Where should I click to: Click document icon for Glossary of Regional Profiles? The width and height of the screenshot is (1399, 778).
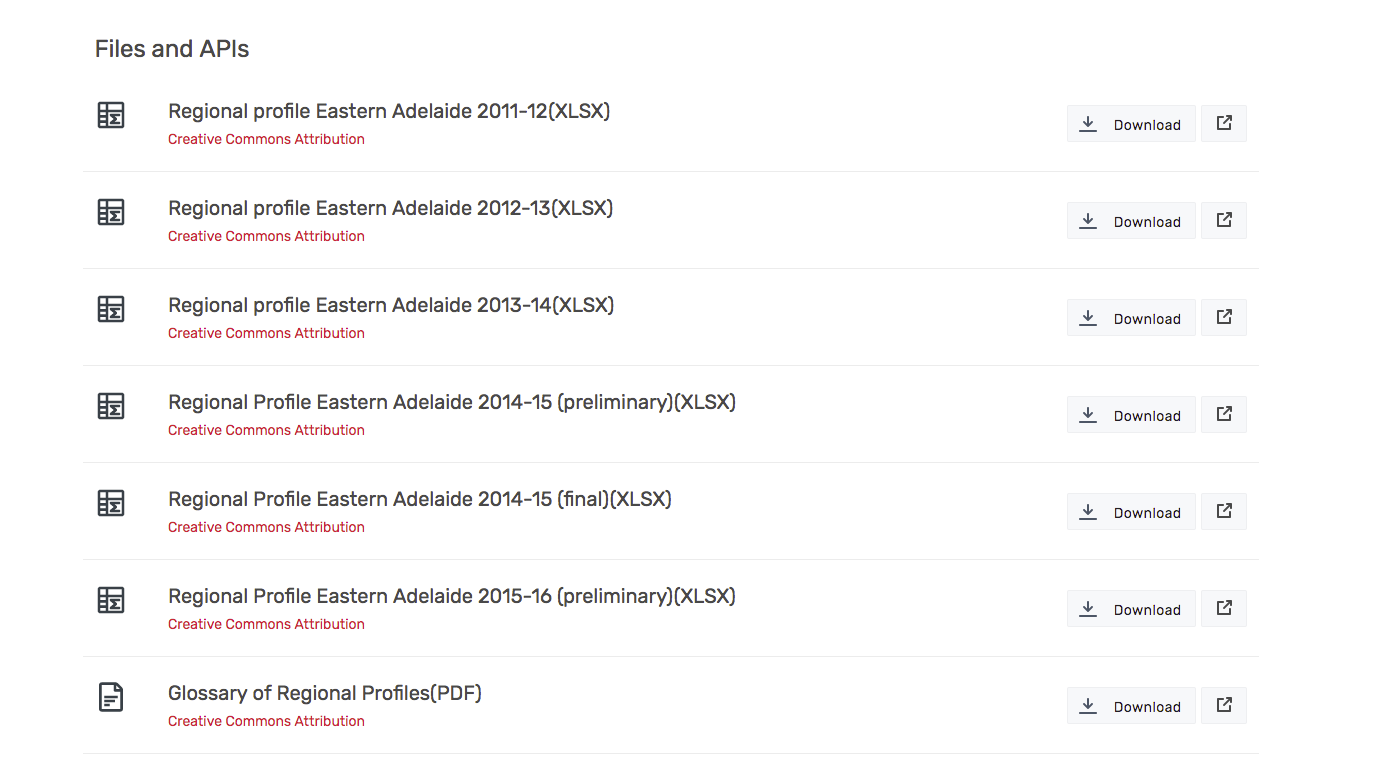pyautogui.click(x=111, y=697)
